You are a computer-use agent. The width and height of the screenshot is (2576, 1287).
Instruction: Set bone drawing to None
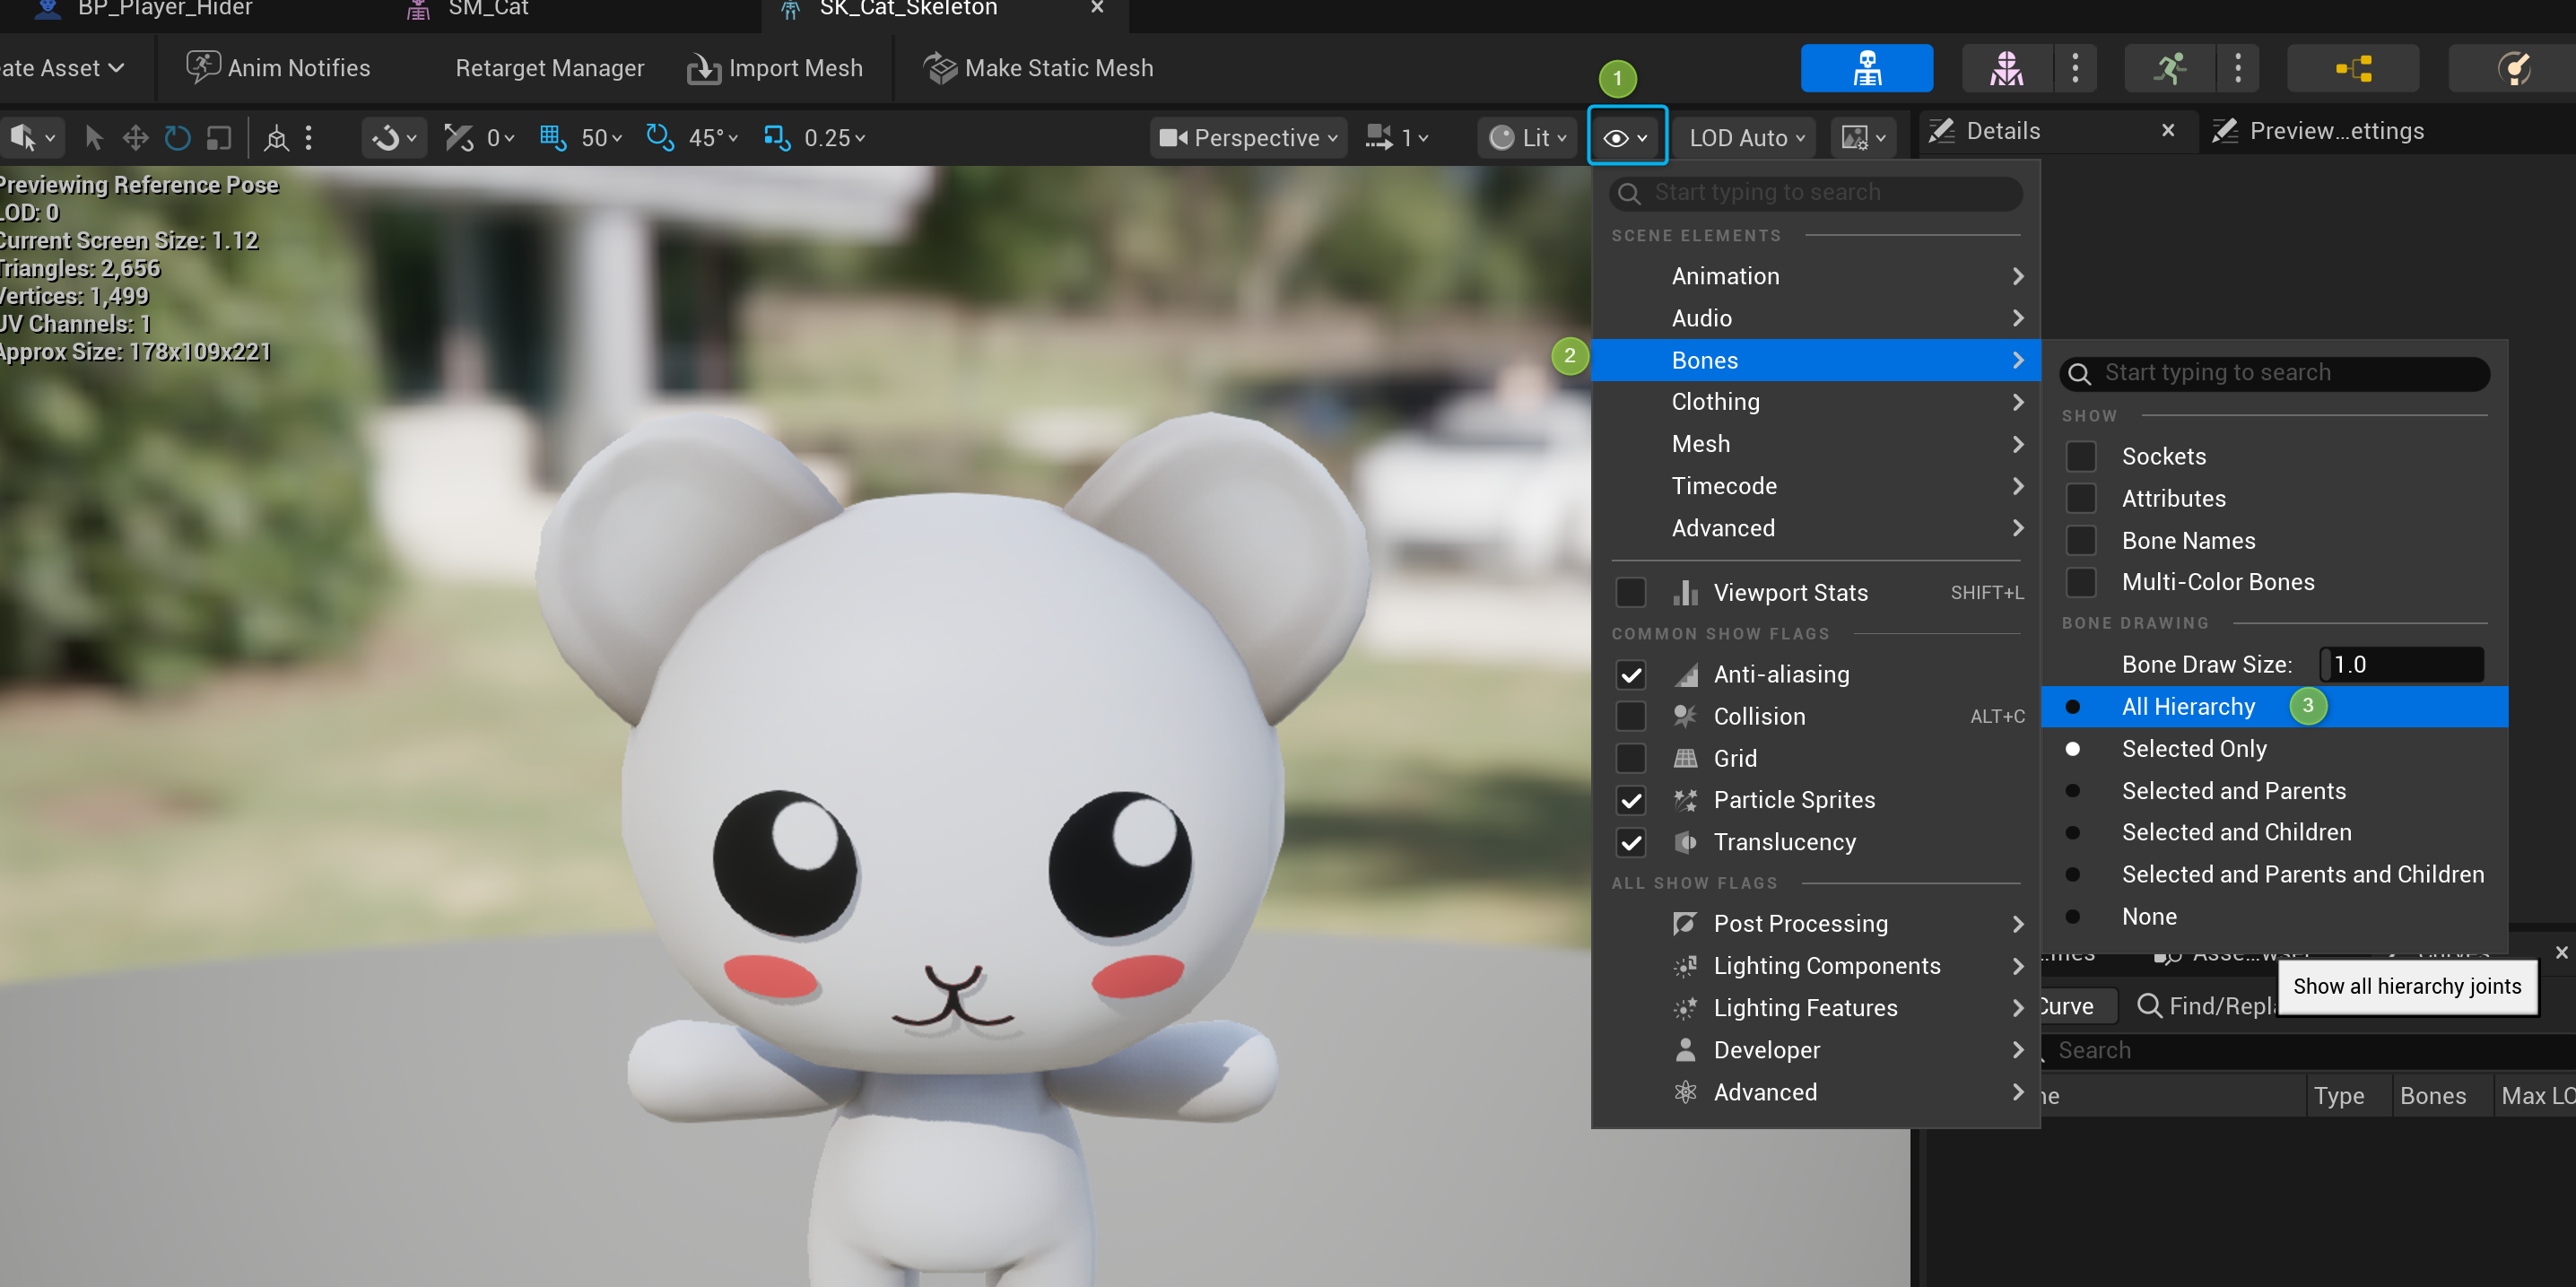pos(2274,916)
